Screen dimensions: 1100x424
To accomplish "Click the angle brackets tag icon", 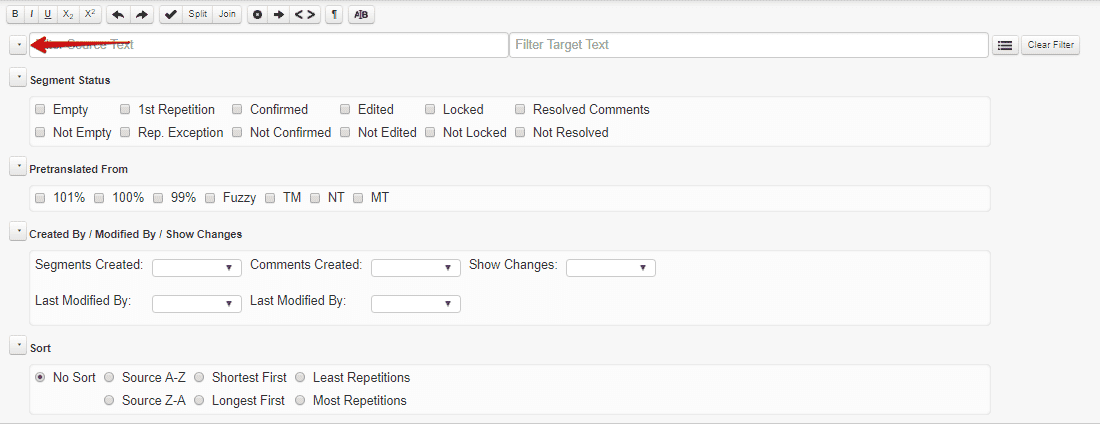I will pos(304,15).
